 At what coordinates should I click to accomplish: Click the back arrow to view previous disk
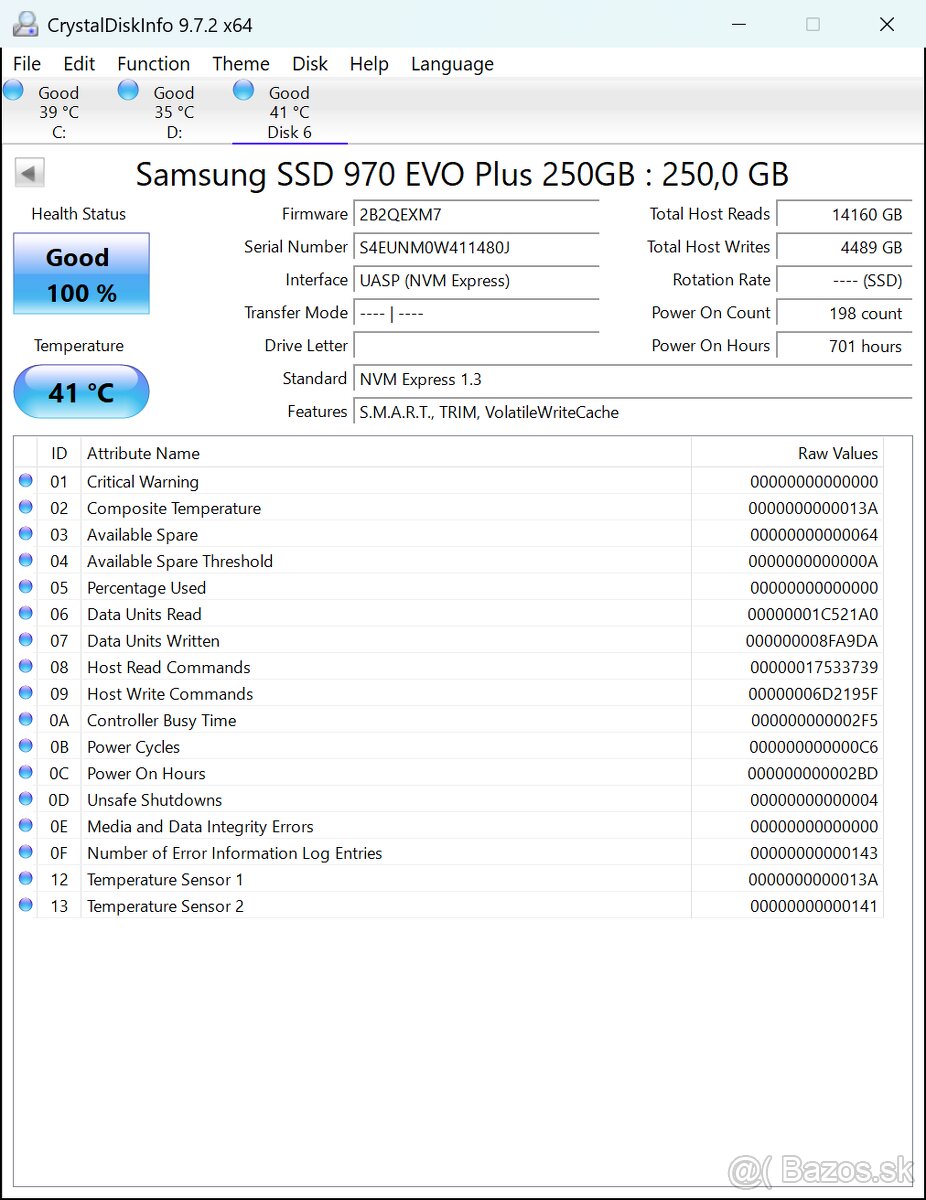(x=29, y=172)
